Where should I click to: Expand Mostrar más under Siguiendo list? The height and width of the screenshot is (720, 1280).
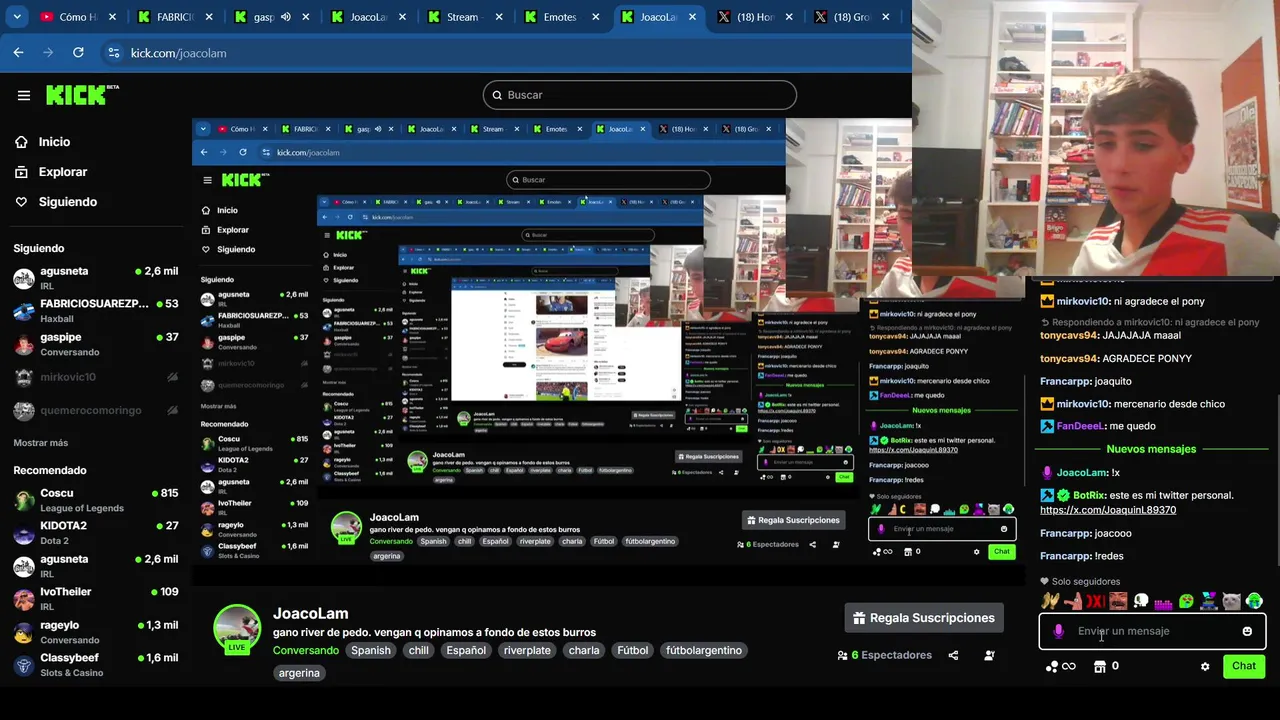41,443
